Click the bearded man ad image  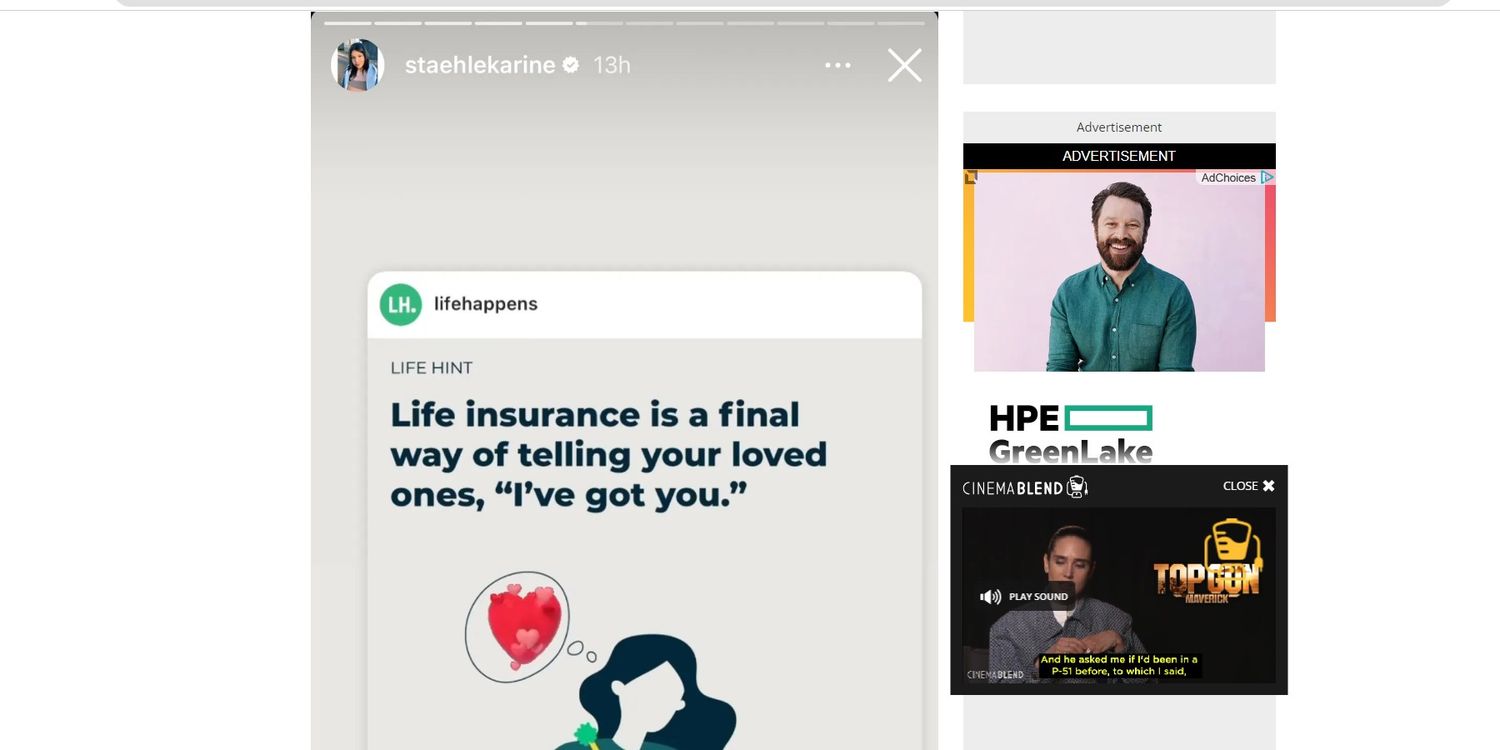click(1119, 272)
